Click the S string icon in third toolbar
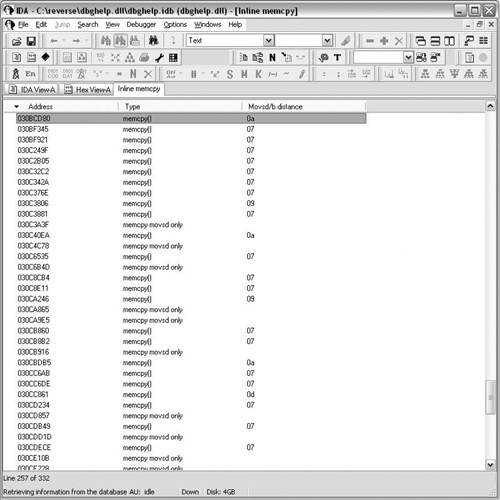The image size is (500, 500). 230,74
